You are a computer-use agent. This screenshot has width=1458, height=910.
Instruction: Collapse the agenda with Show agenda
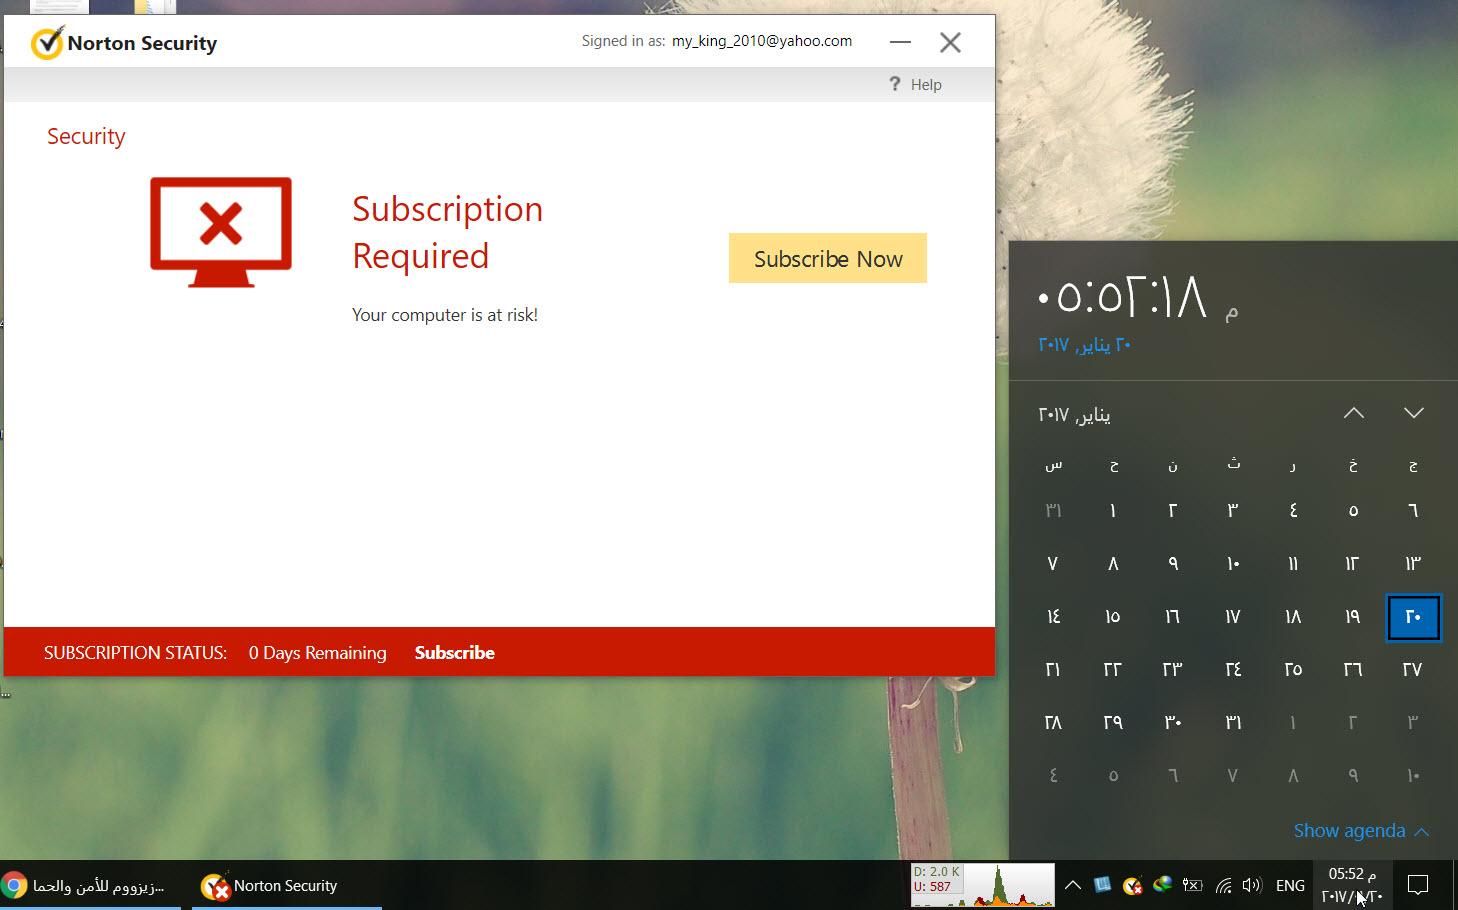1361,830
